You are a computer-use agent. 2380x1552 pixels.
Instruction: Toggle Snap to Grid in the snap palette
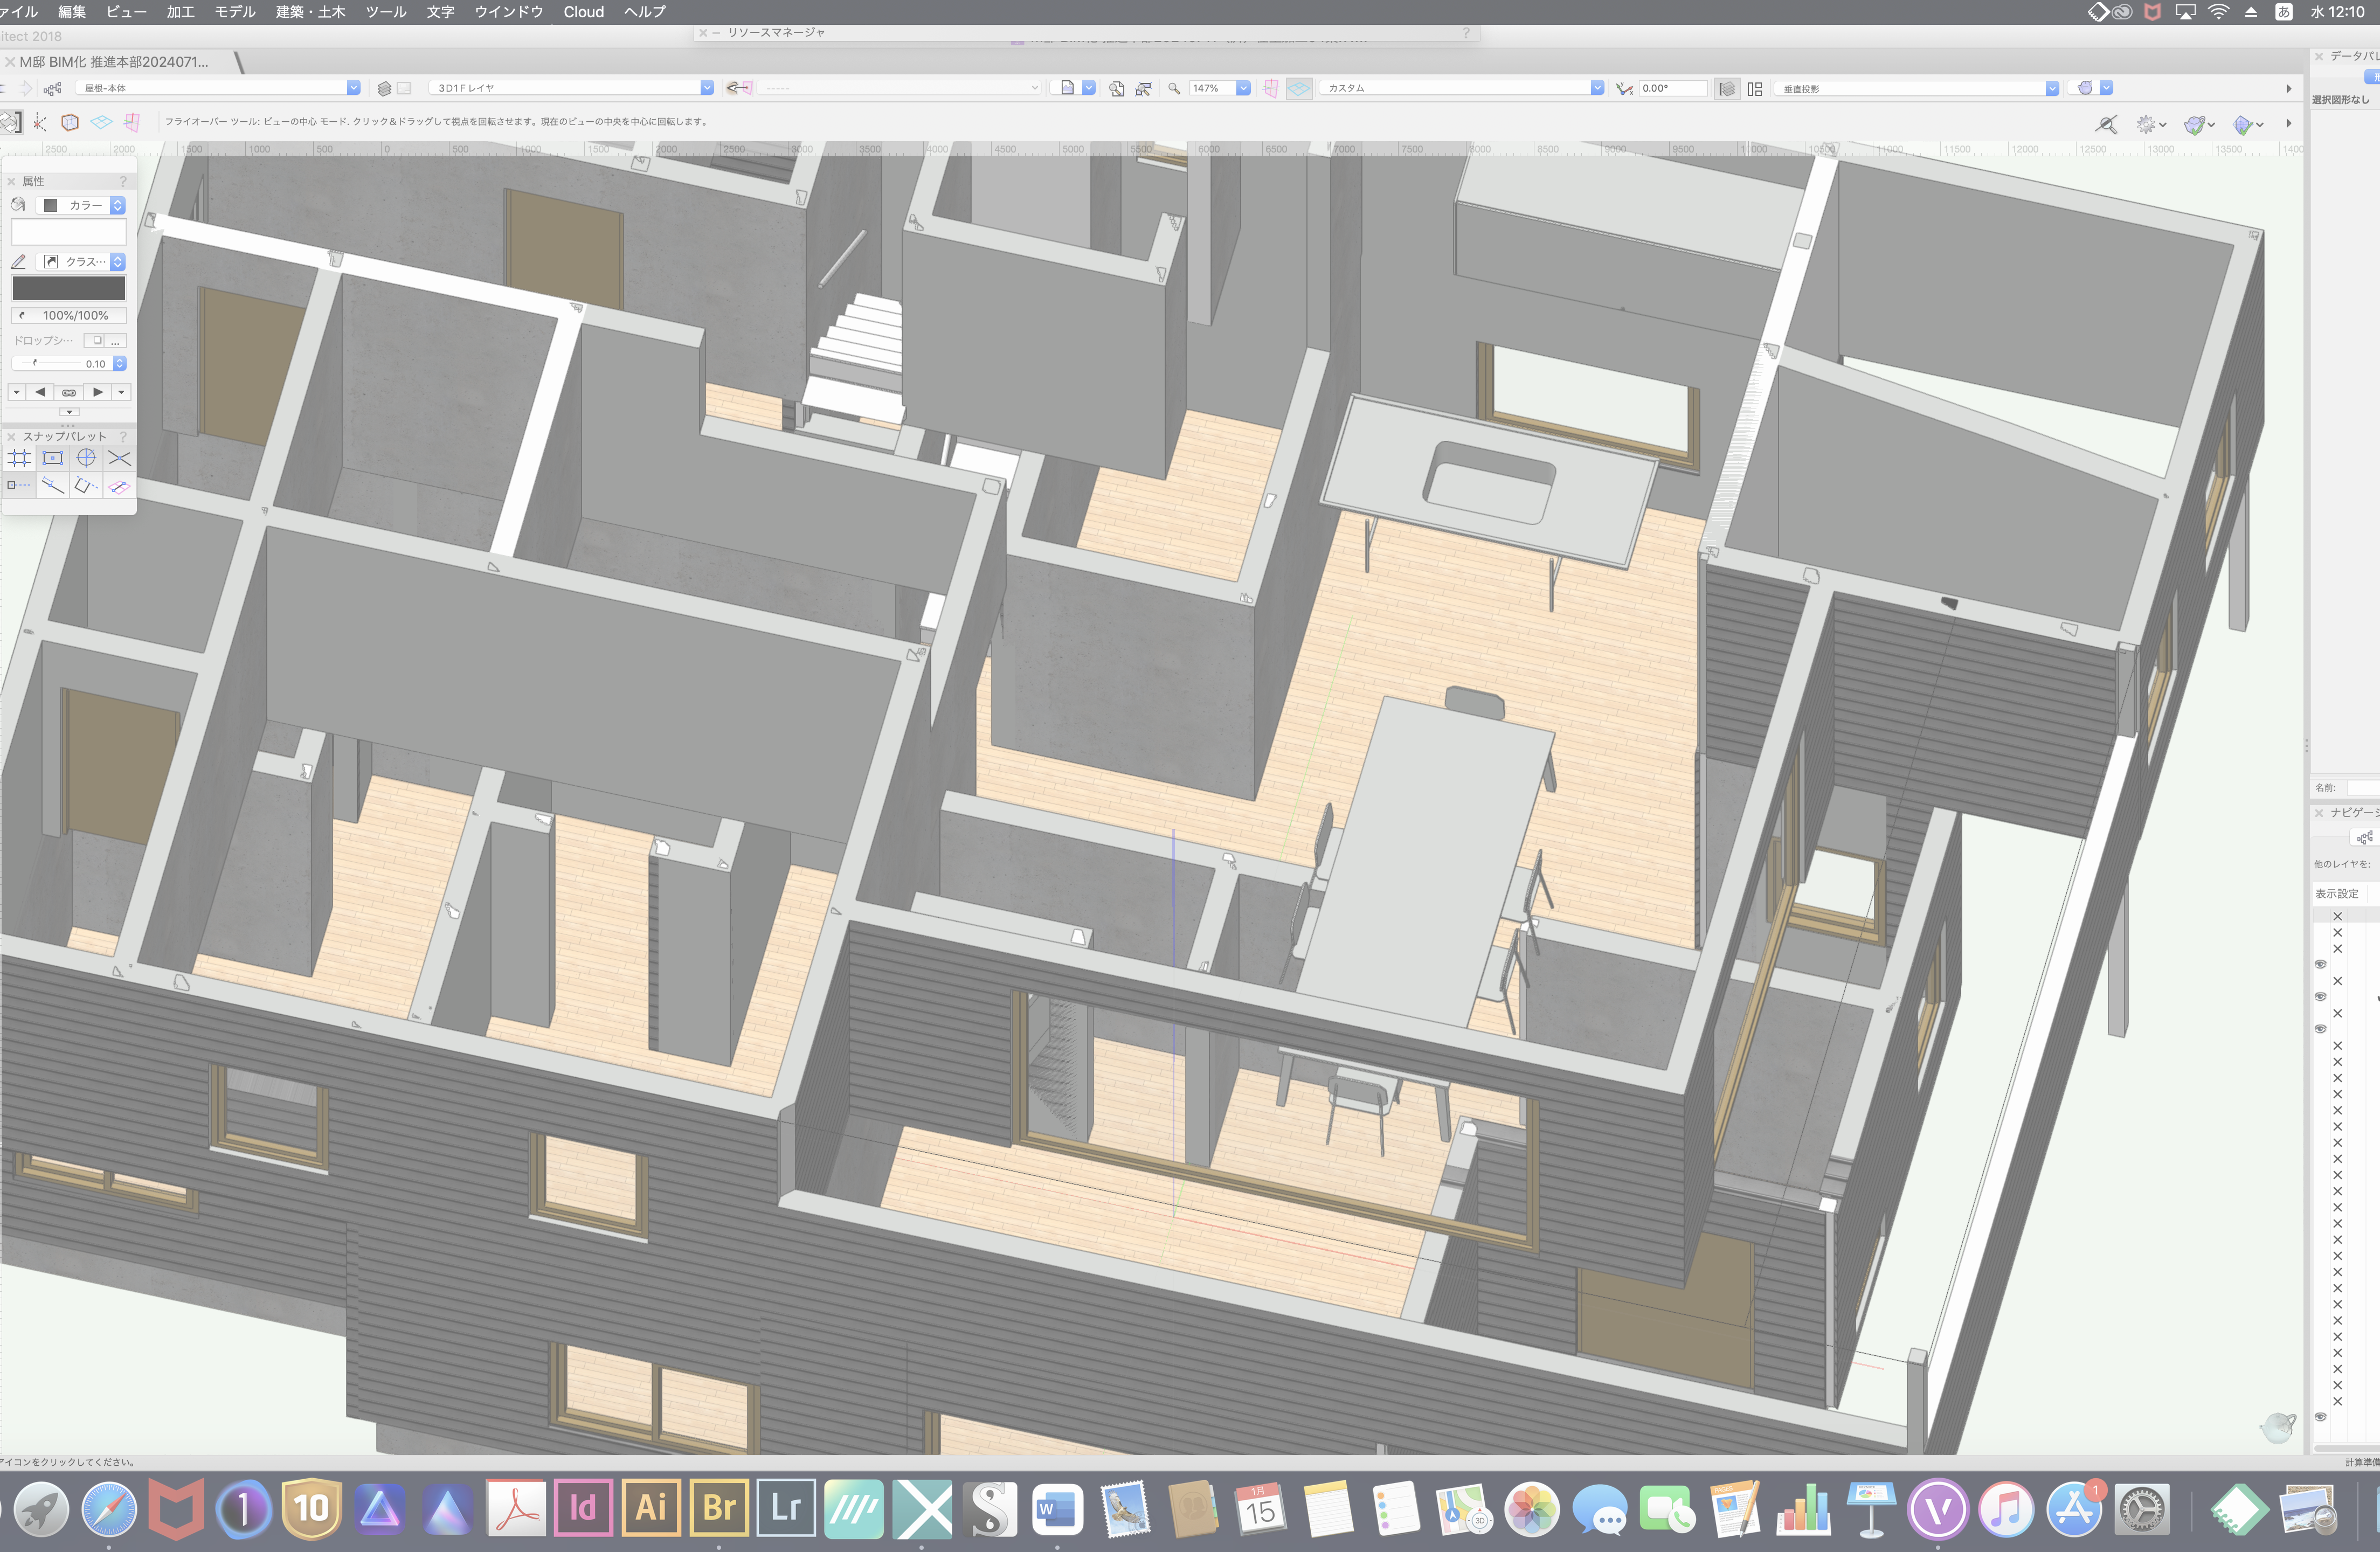pyautogui.click(x=20, y=459)
